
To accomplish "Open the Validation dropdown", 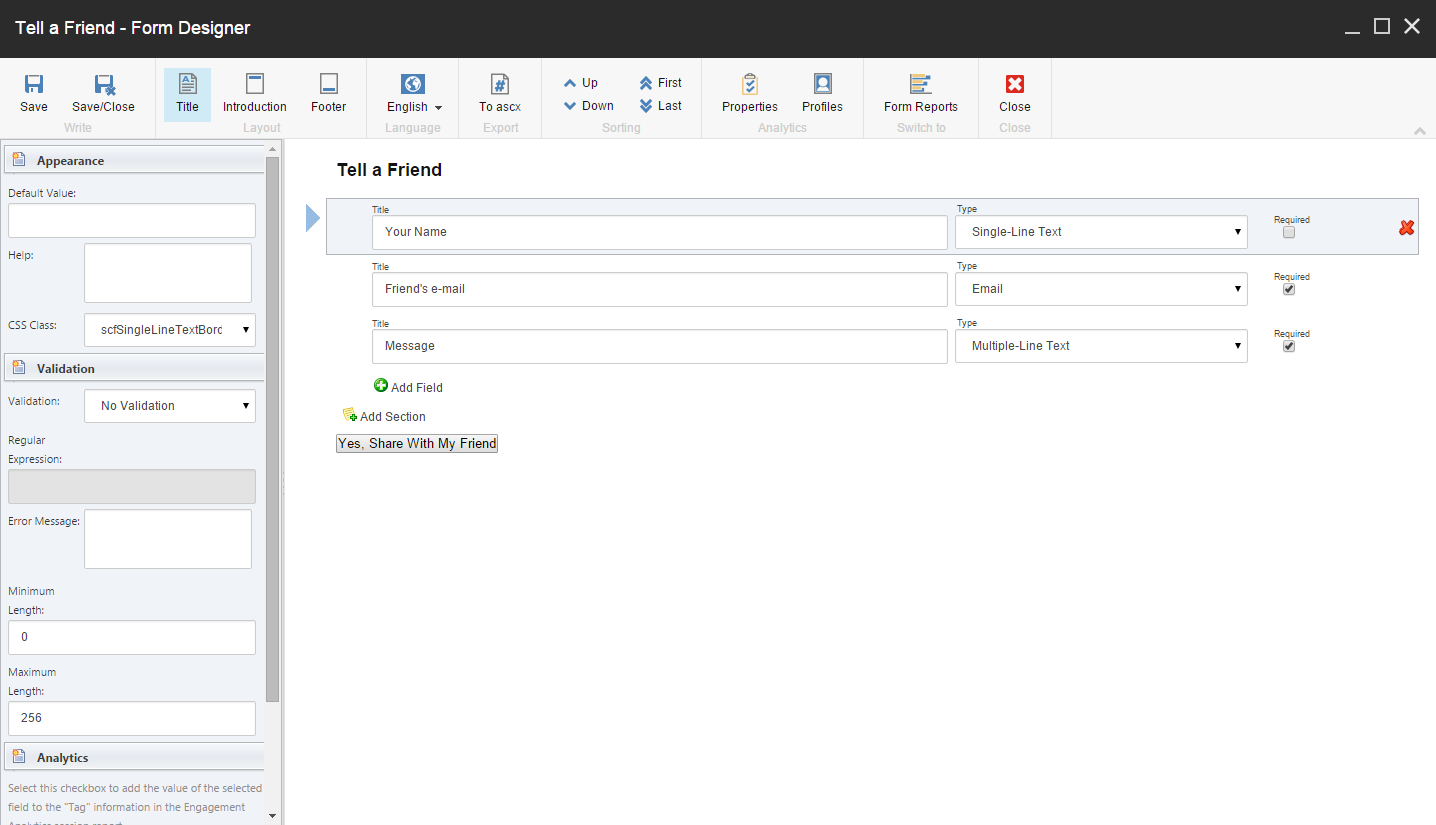I will (x=170, y=406).
